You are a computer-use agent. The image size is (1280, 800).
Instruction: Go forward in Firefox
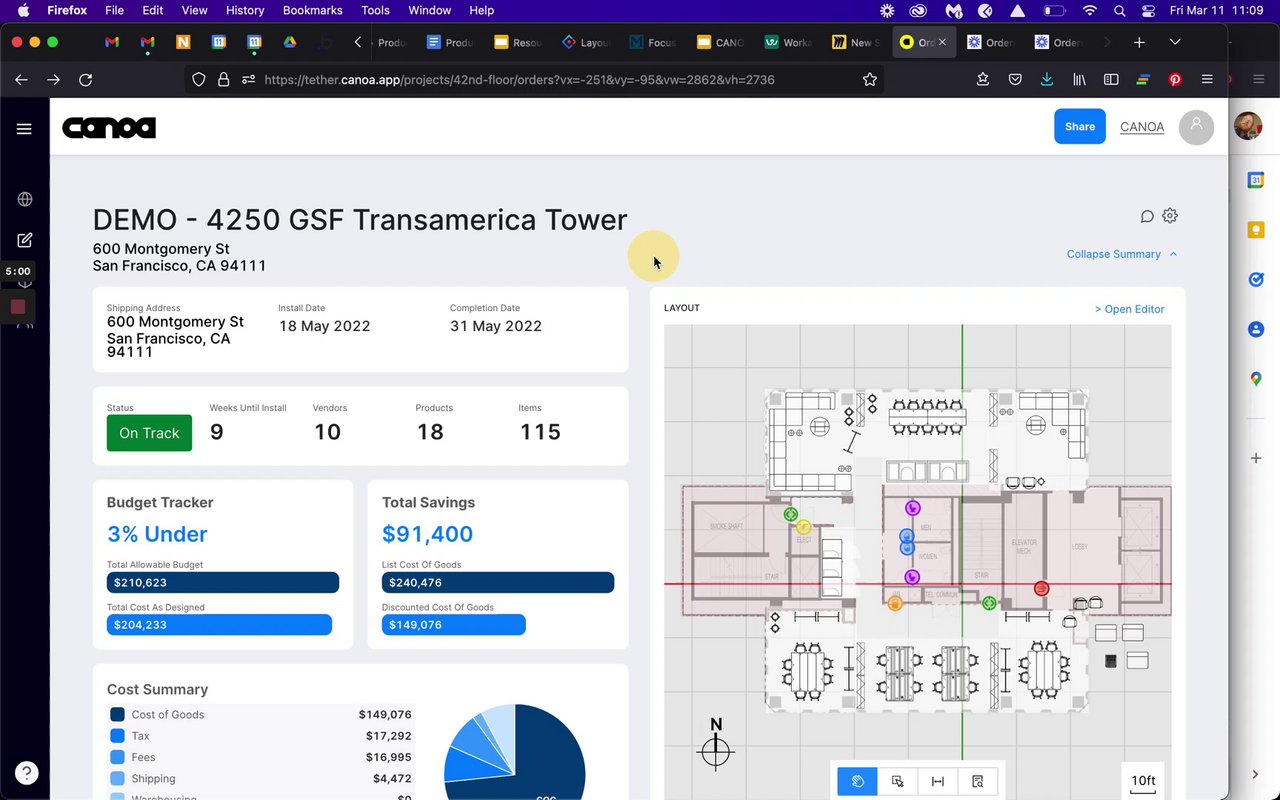(54, 80)
